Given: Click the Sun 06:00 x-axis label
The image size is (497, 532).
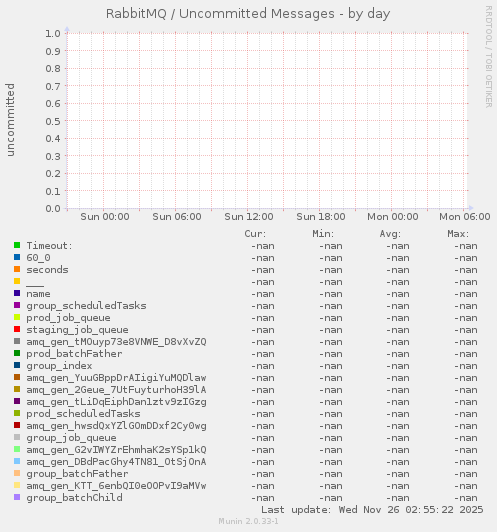Looking at the screenshot, I should 177,217.
